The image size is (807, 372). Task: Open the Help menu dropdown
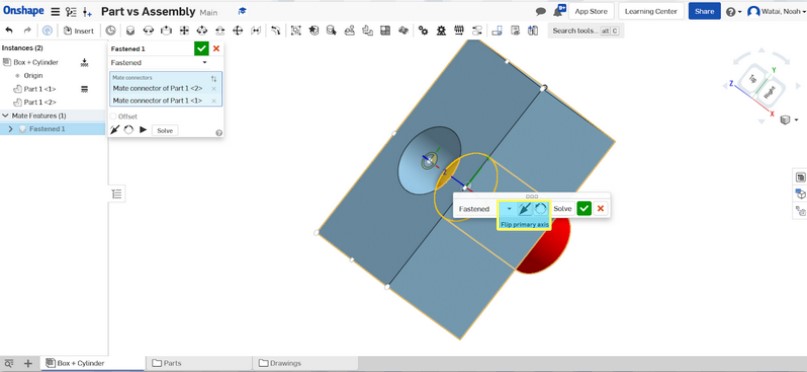click(733, 11)
